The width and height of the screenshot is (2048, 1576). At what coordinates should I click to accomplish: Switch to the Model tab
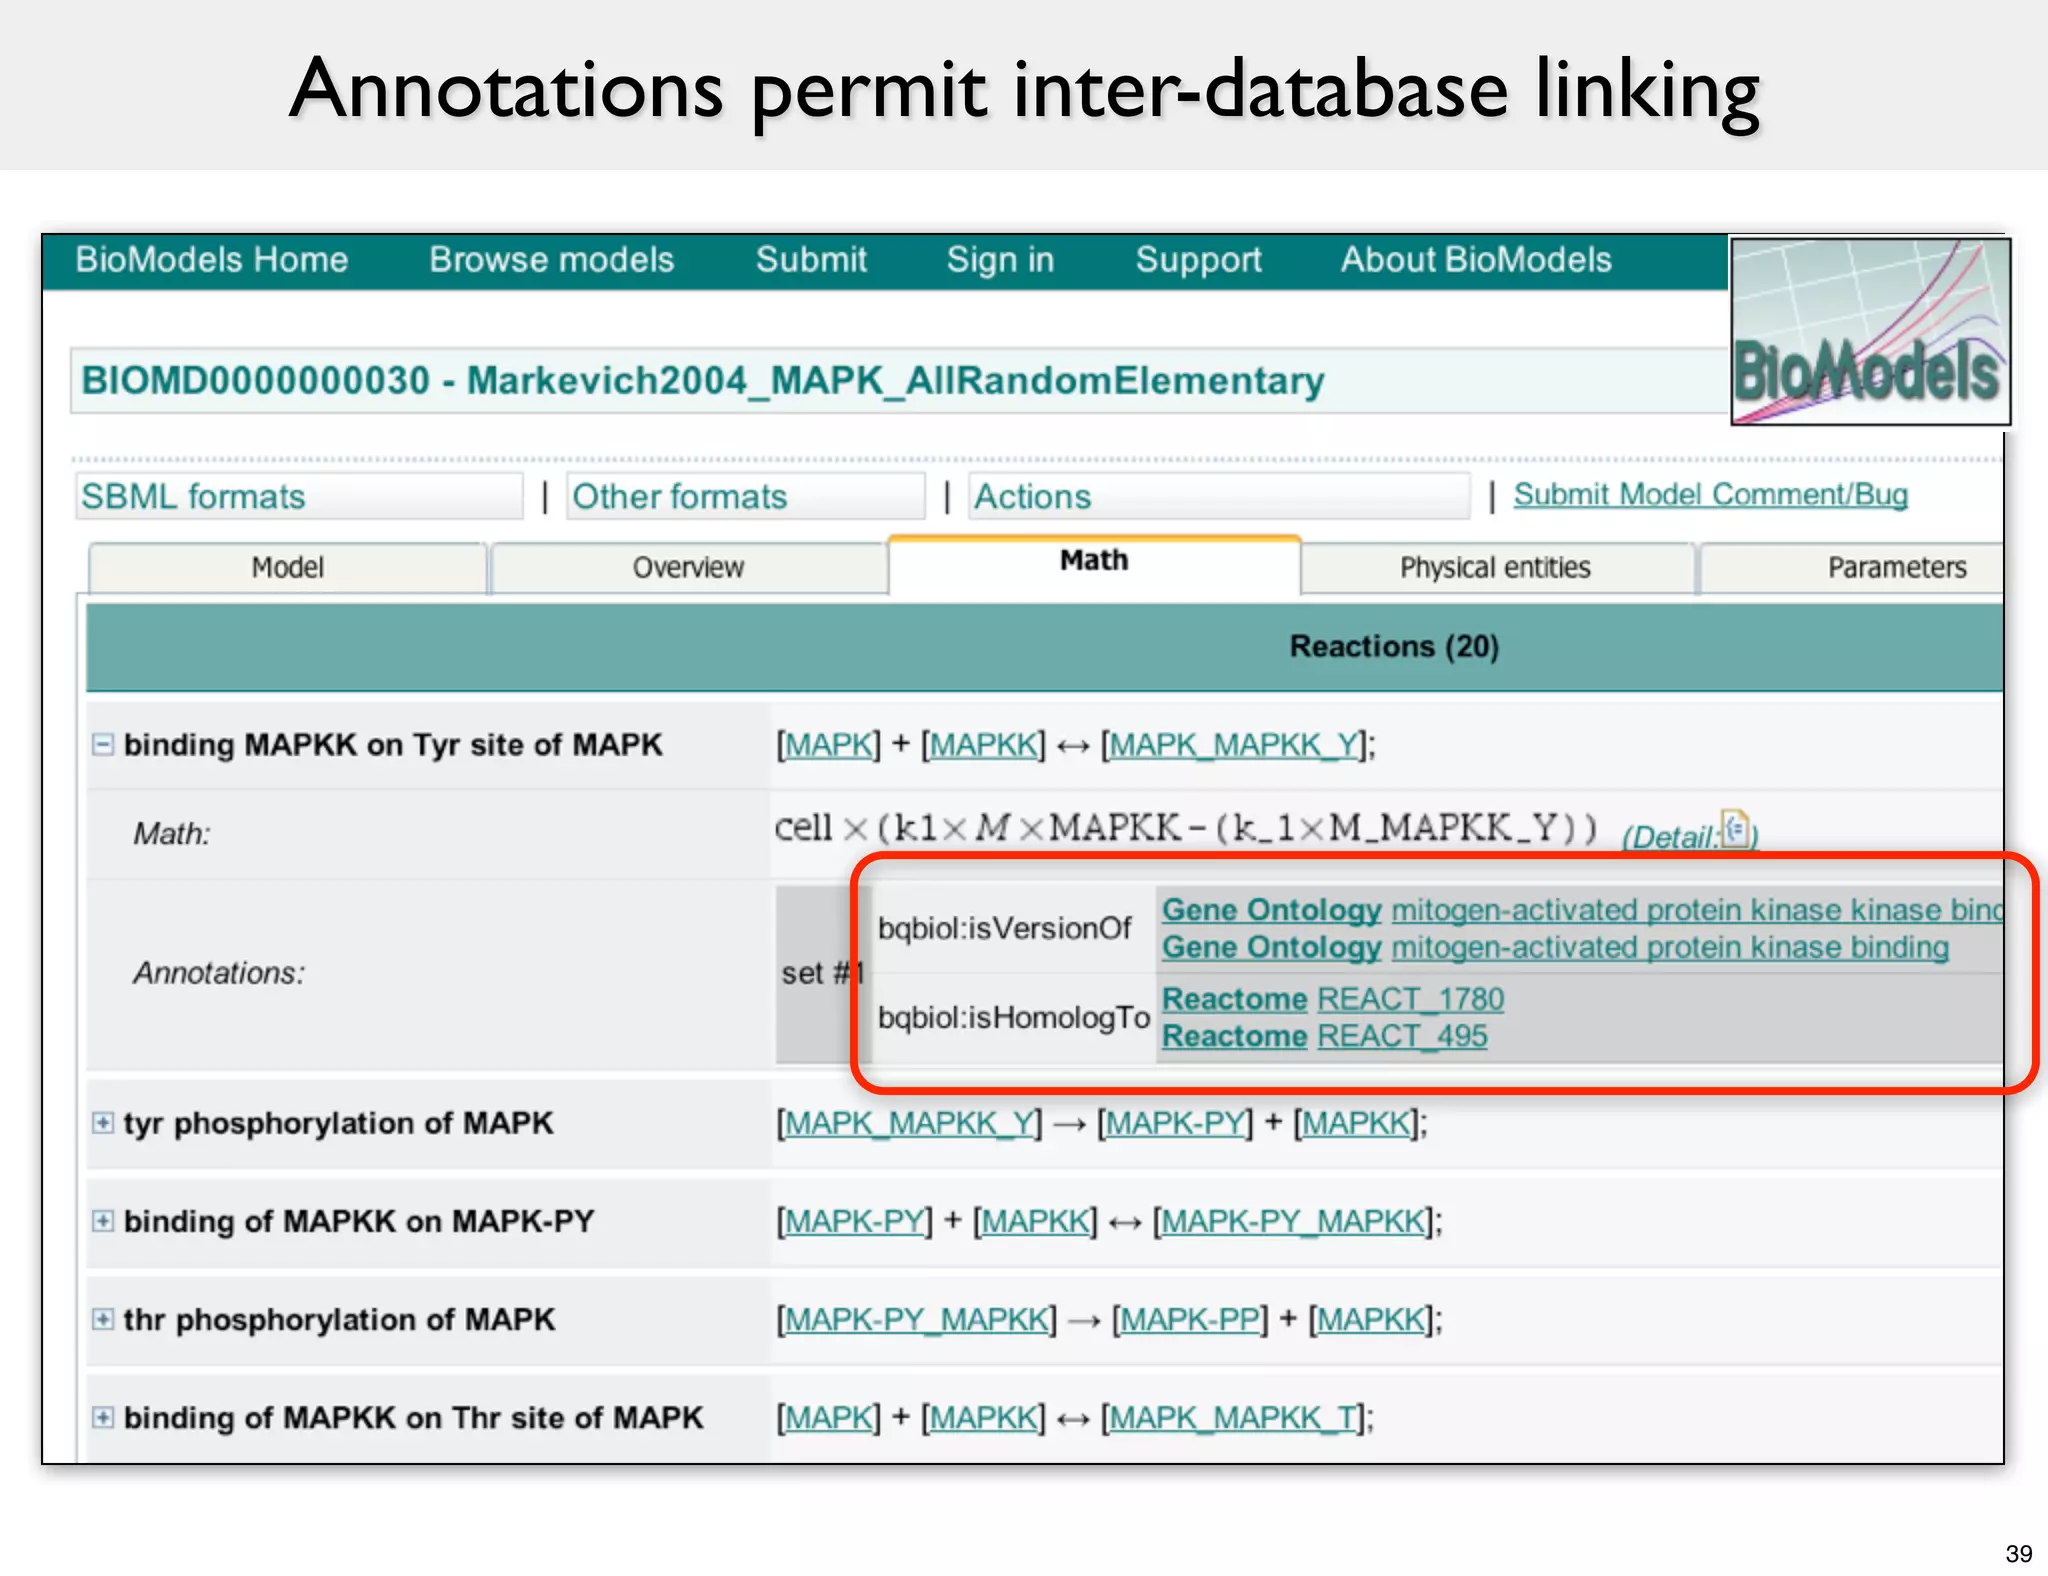pos(288,568)
